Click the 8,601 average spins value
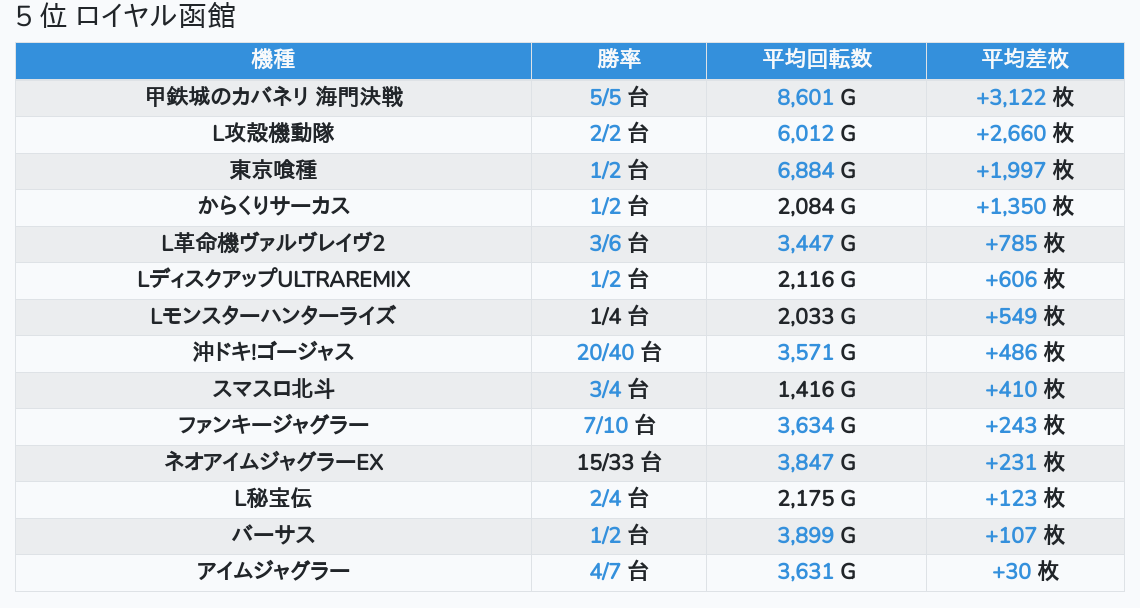The width and height of the screenshot is (1140, 608). (805, 97)
